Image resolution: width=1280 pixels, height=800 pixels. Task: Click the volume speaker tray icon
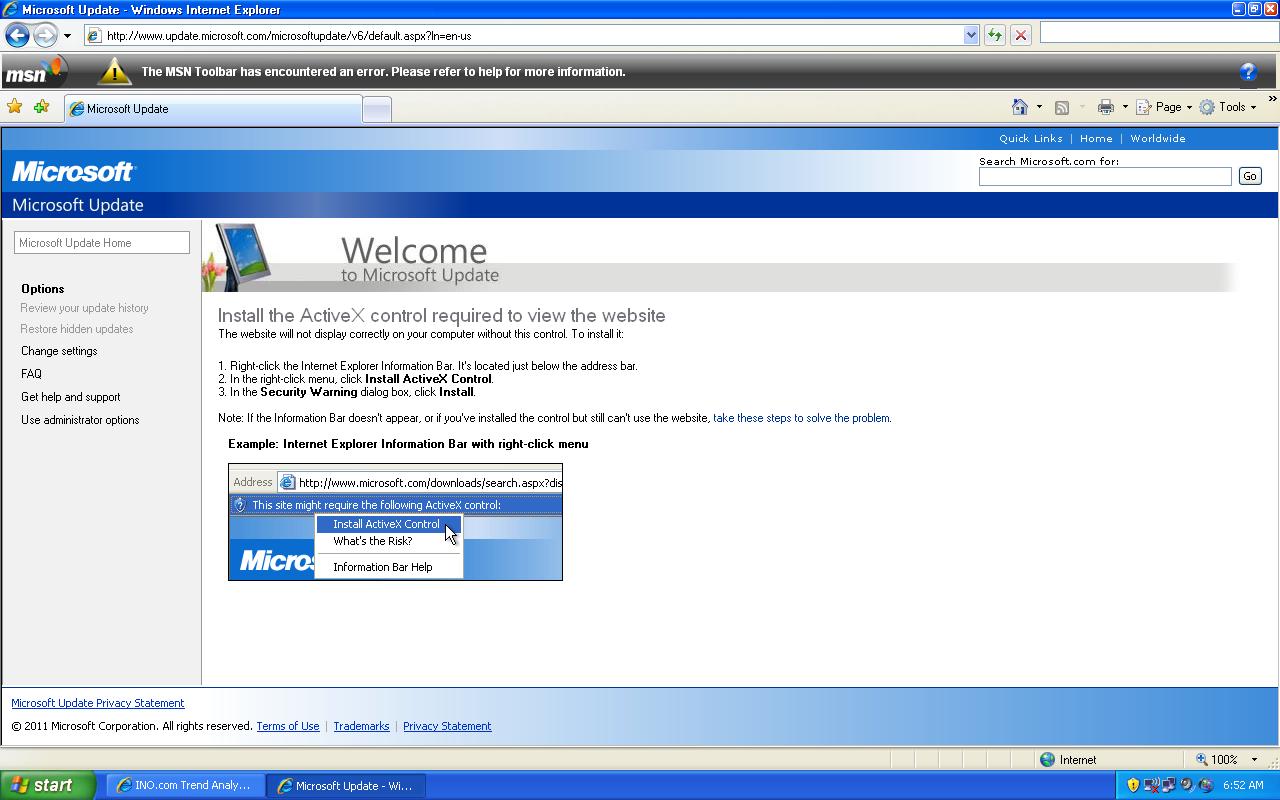[1187, 786]
